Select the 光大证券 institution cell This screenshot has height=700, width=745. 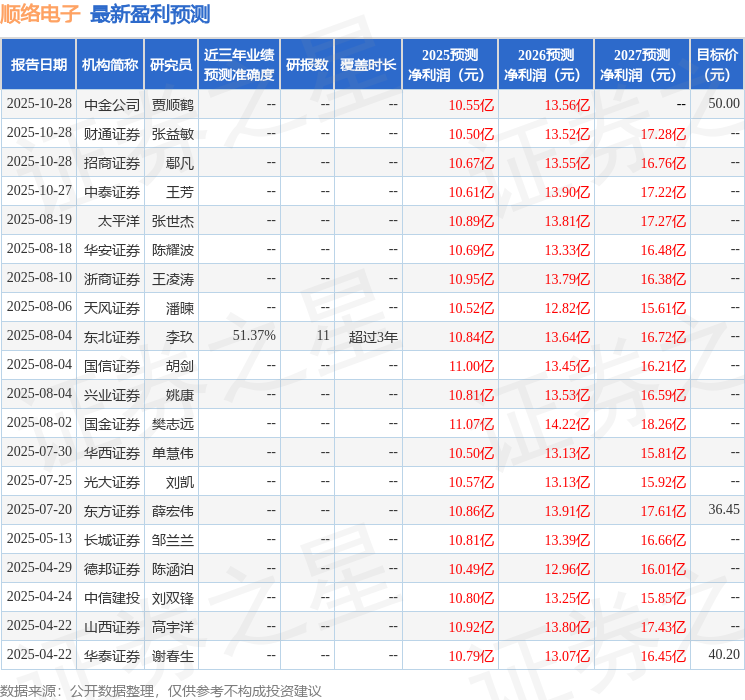112,482
